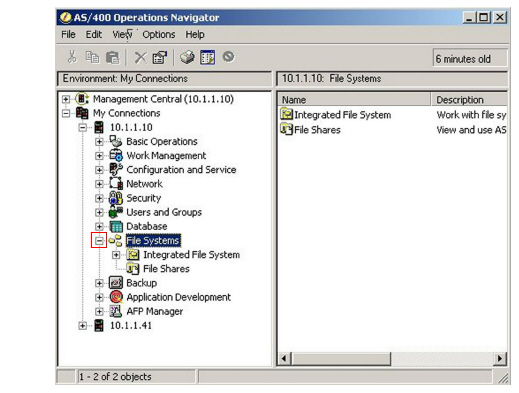This screenshot has height=393, width=519.
Task: Open the Options menu
Action: tap(159, 34)
